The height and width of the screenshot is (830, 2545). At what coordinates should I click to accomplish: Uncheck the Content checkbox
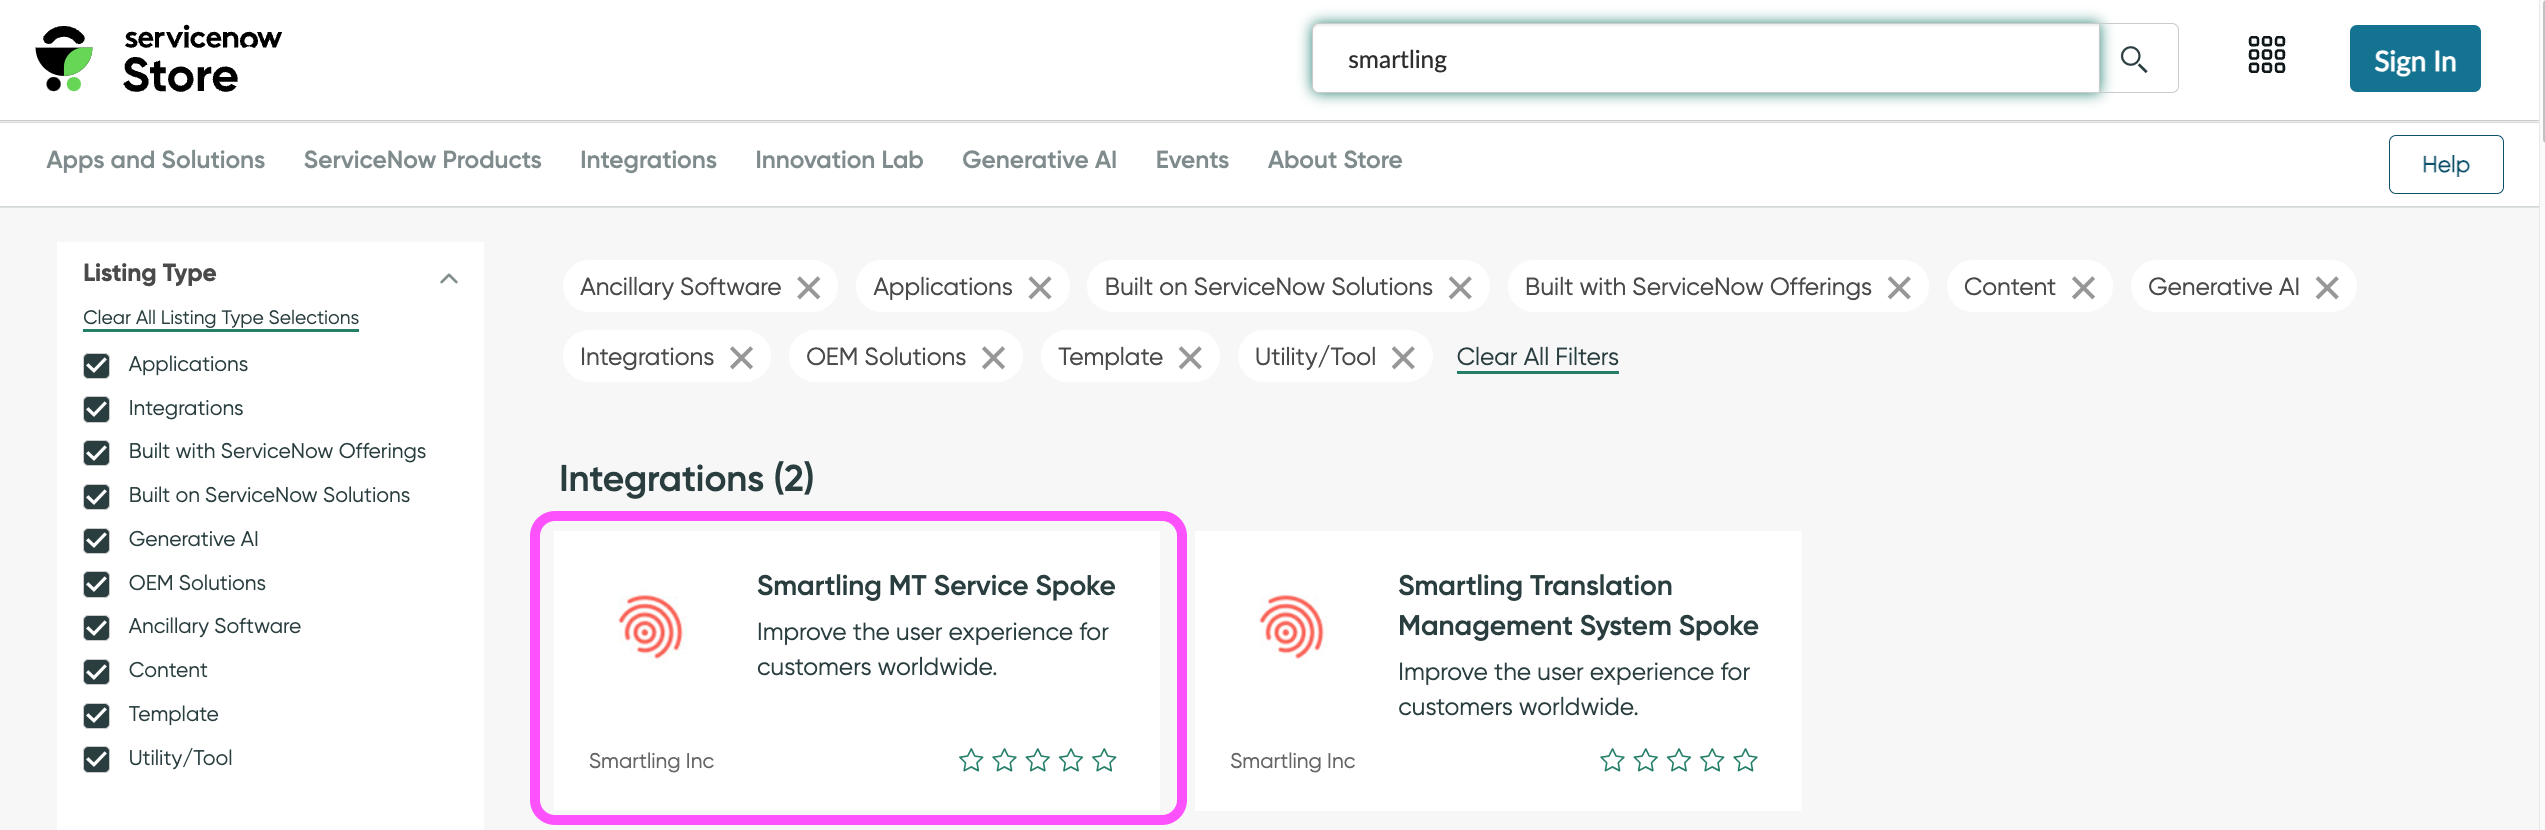97,672
